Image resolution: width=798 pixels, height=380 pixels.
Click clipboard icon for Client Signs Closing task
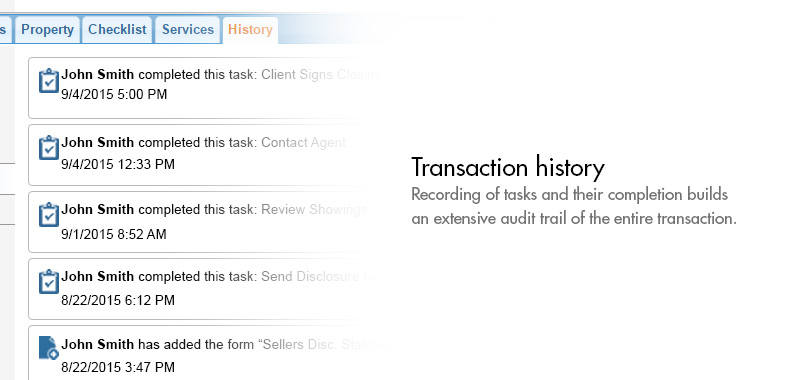point(49,80)
